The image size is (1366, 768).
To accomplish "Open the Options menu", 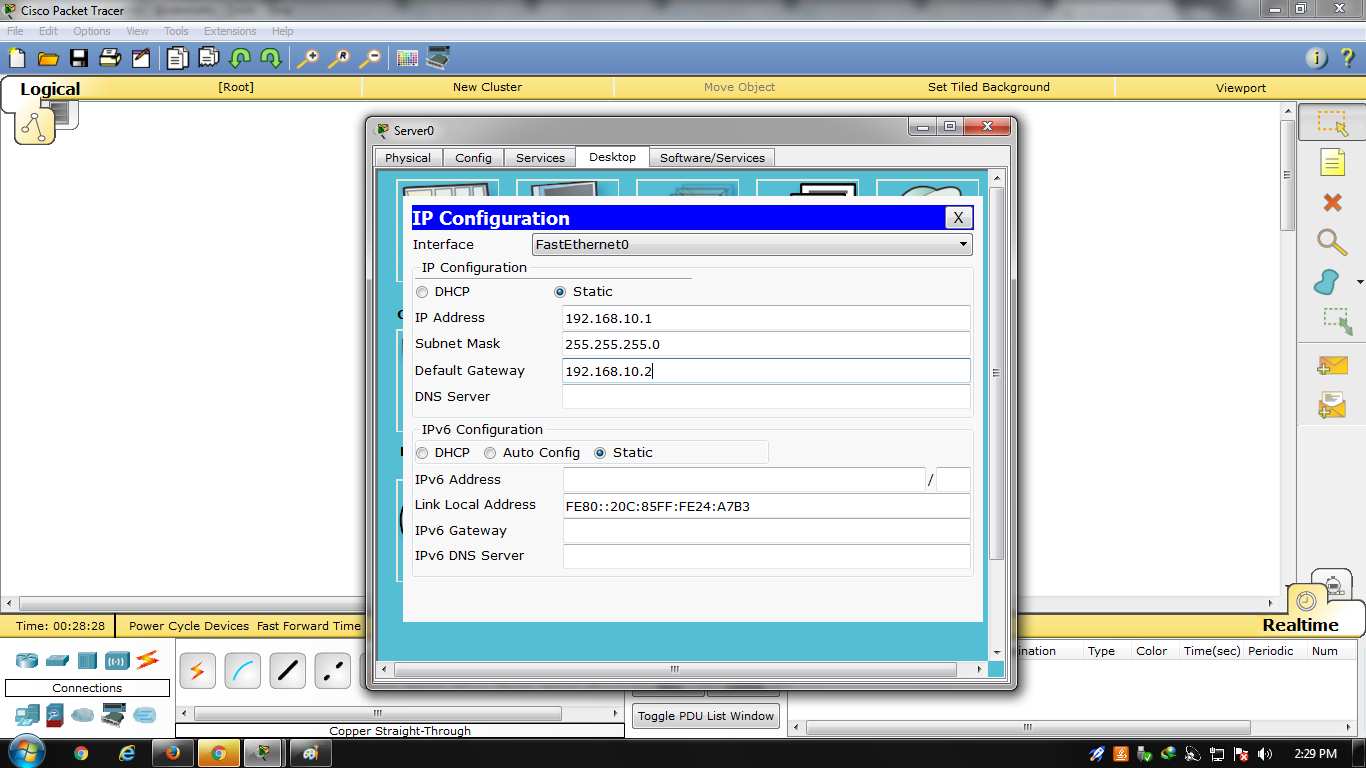I will point(91,31).
